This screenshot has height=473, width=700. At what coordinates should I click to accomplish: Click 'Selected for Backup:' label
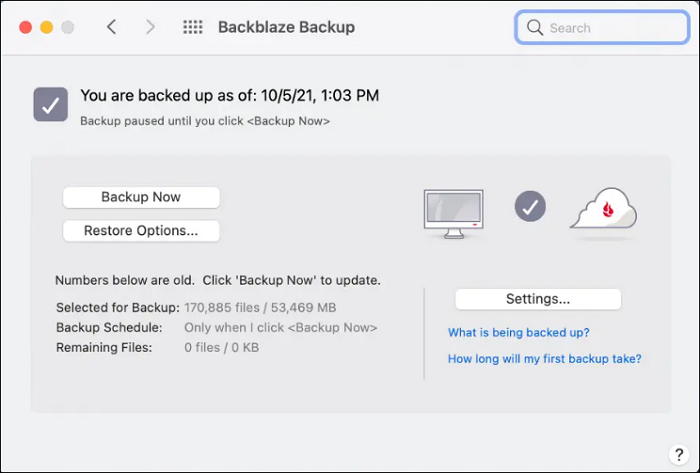click(118, 307)
